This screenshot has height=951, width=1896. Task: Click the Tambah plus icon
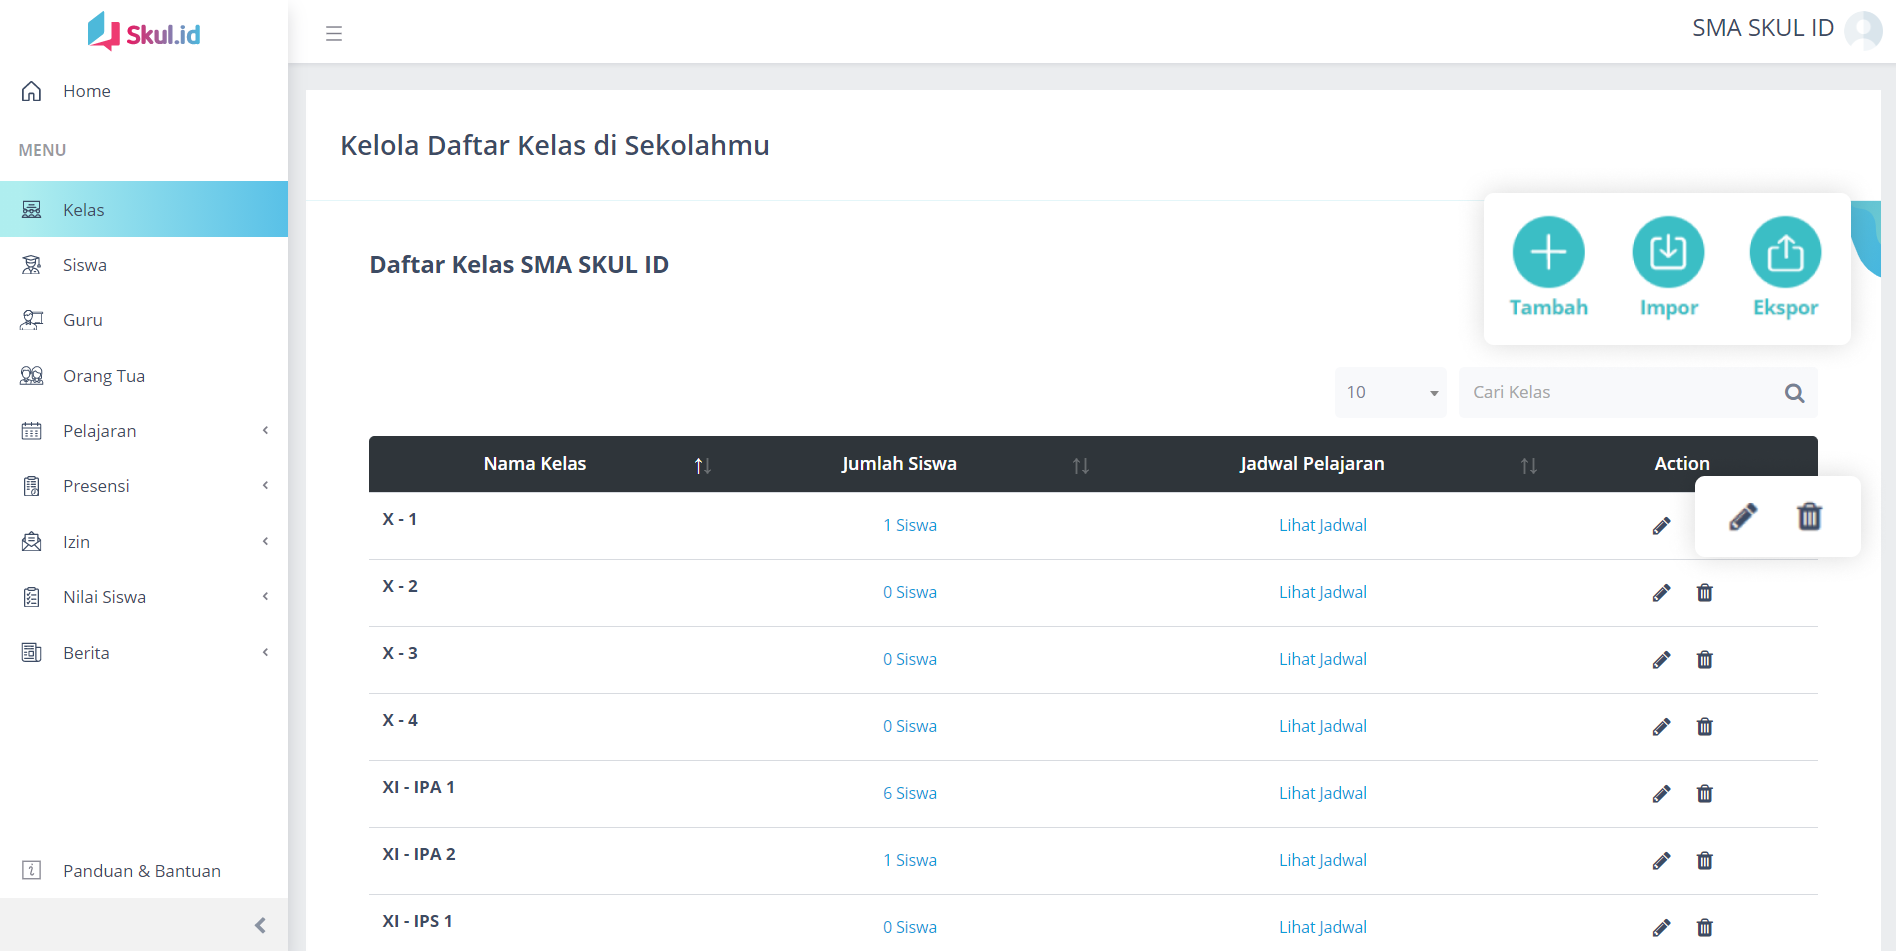click(1548, 252)
